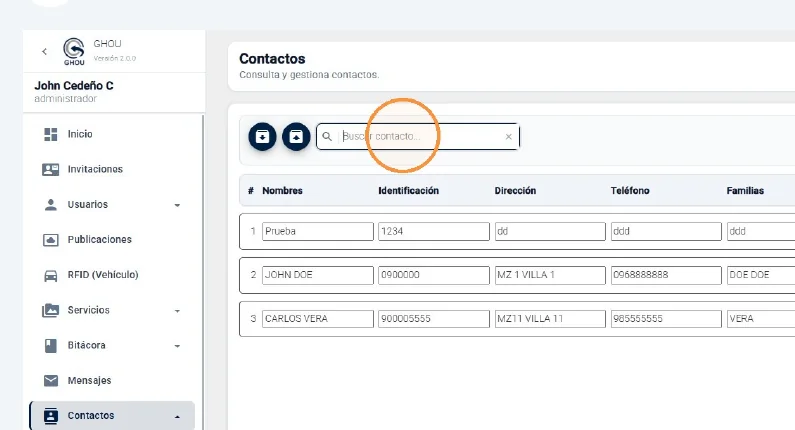
Task: Click the Contactos address book icon
Action: point(51,416)
